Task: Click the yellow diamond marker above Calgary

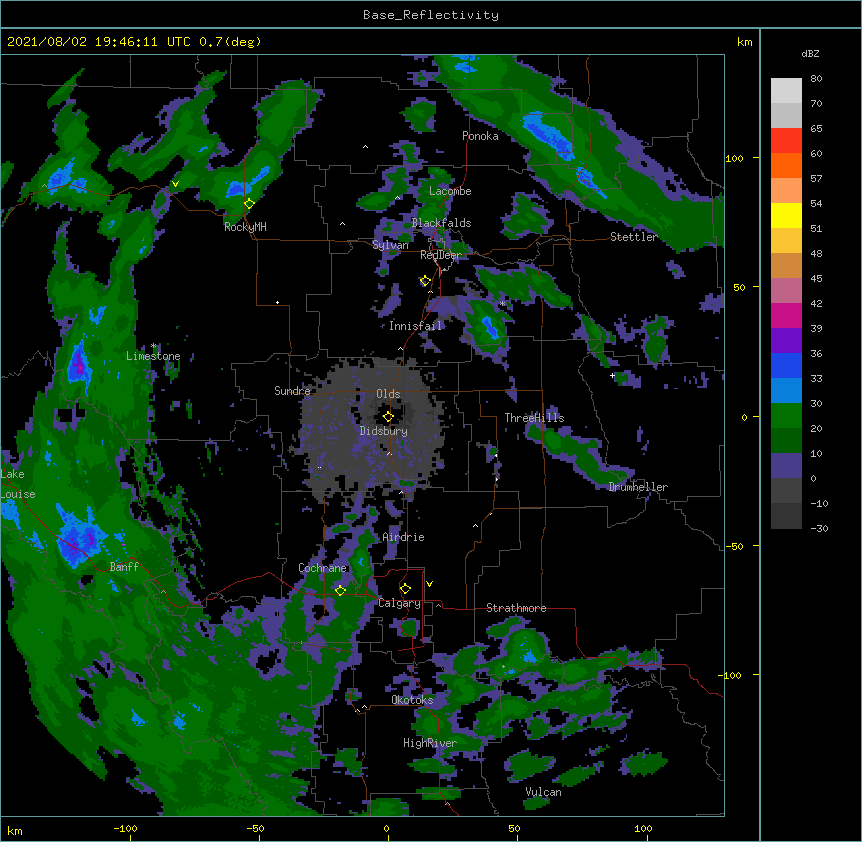Action: (405, 589)
